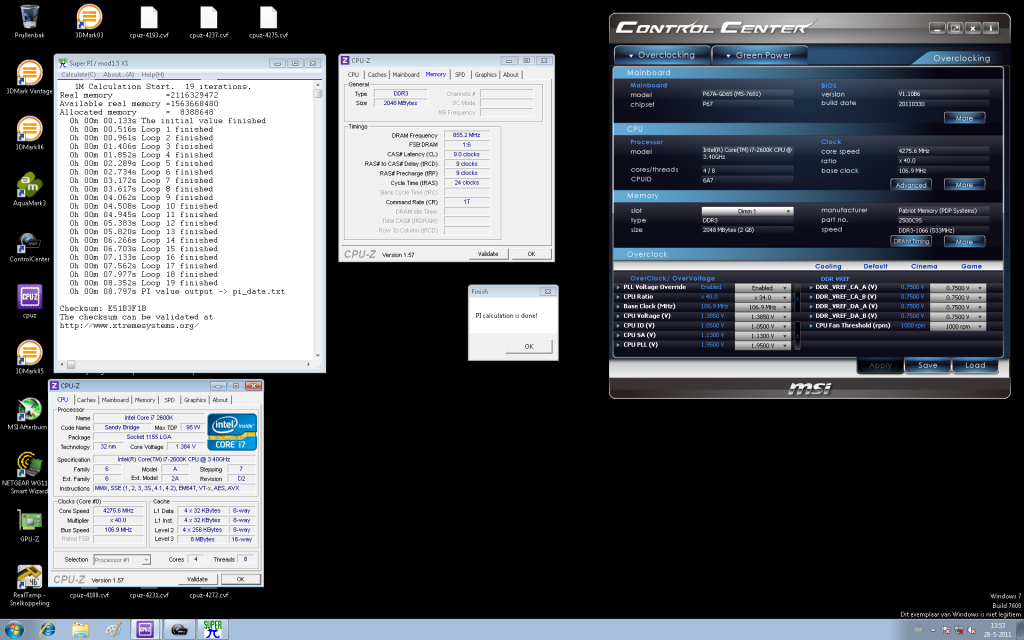Screen dimensions: 1024x640
Task: Launch the GPU-Z desktop shortcut
Action: click(x=29, y=526)
